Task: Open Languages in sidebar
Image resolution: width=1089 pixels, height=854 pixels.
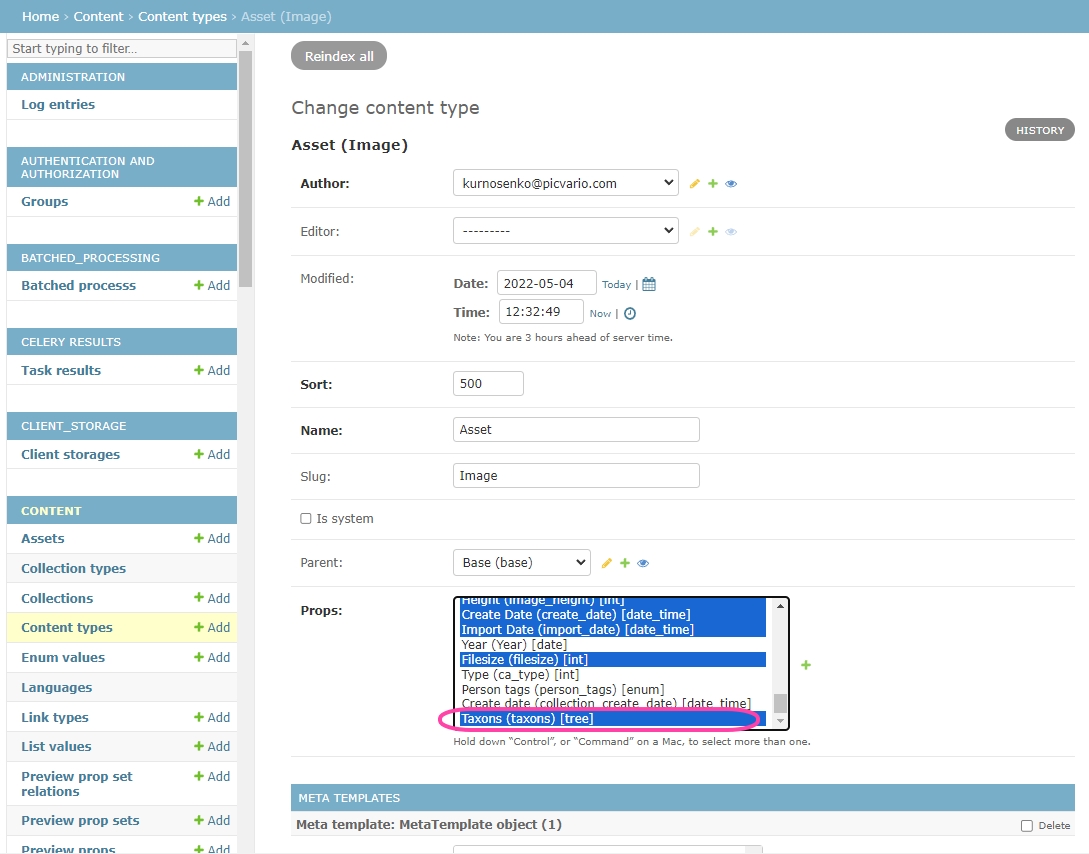Action: (x=56, y=687)
